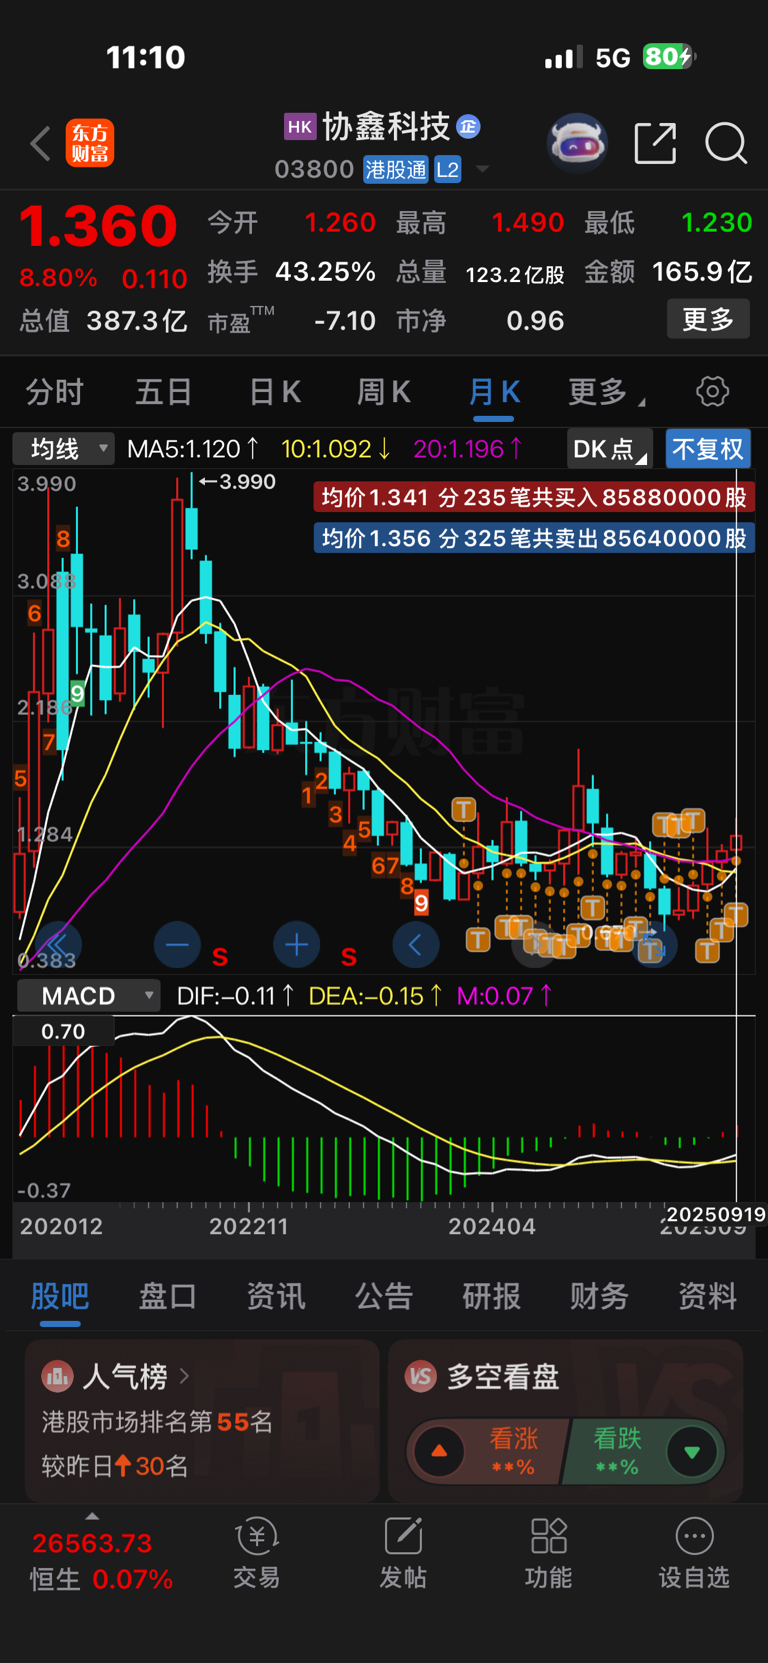768x1663 pixels.
Task: Tap the share export icon
Action: (x=656, y=143)
